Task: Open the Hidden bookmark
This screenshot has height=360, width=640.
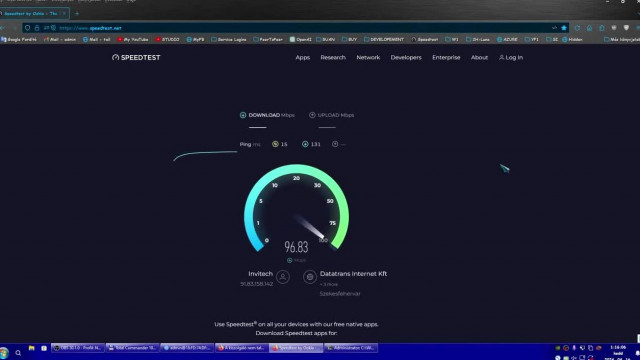Action: (x=572, y=40)
